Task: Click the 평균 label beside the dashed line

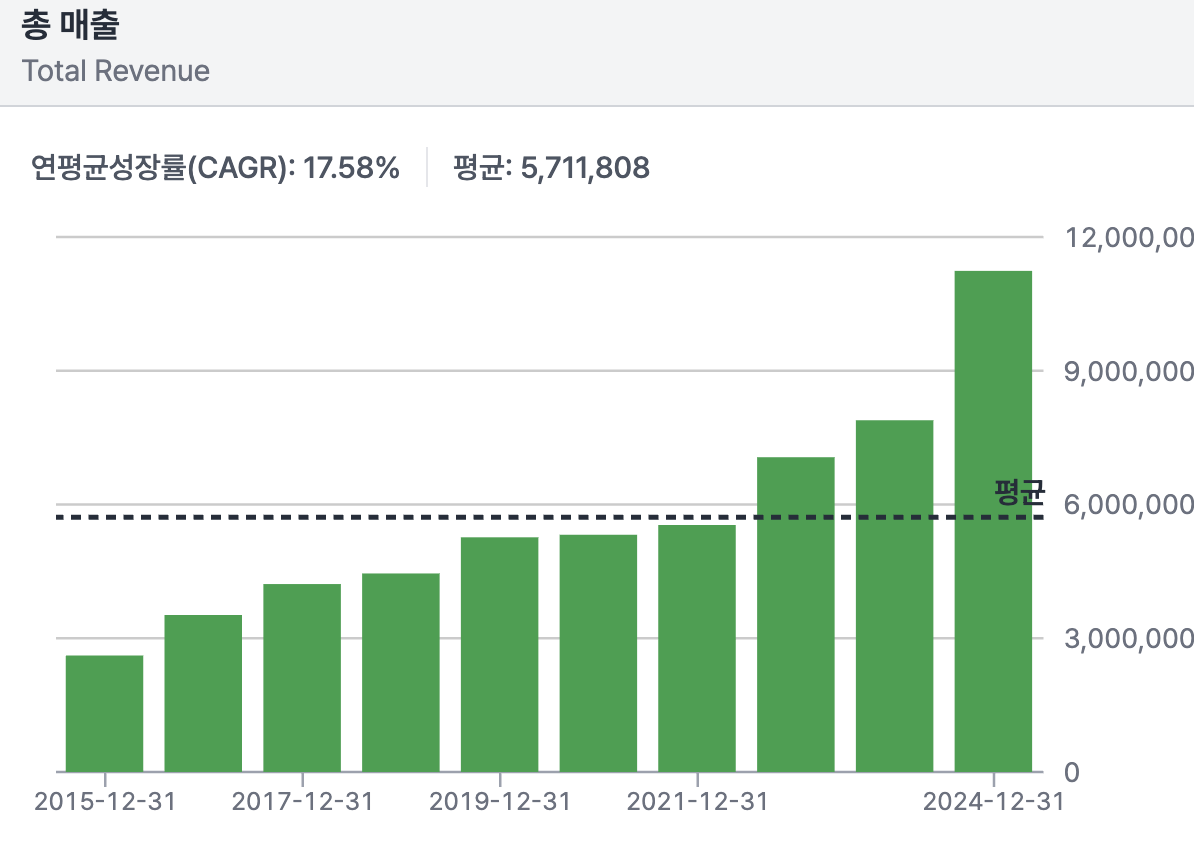Action: [1018, 490]
